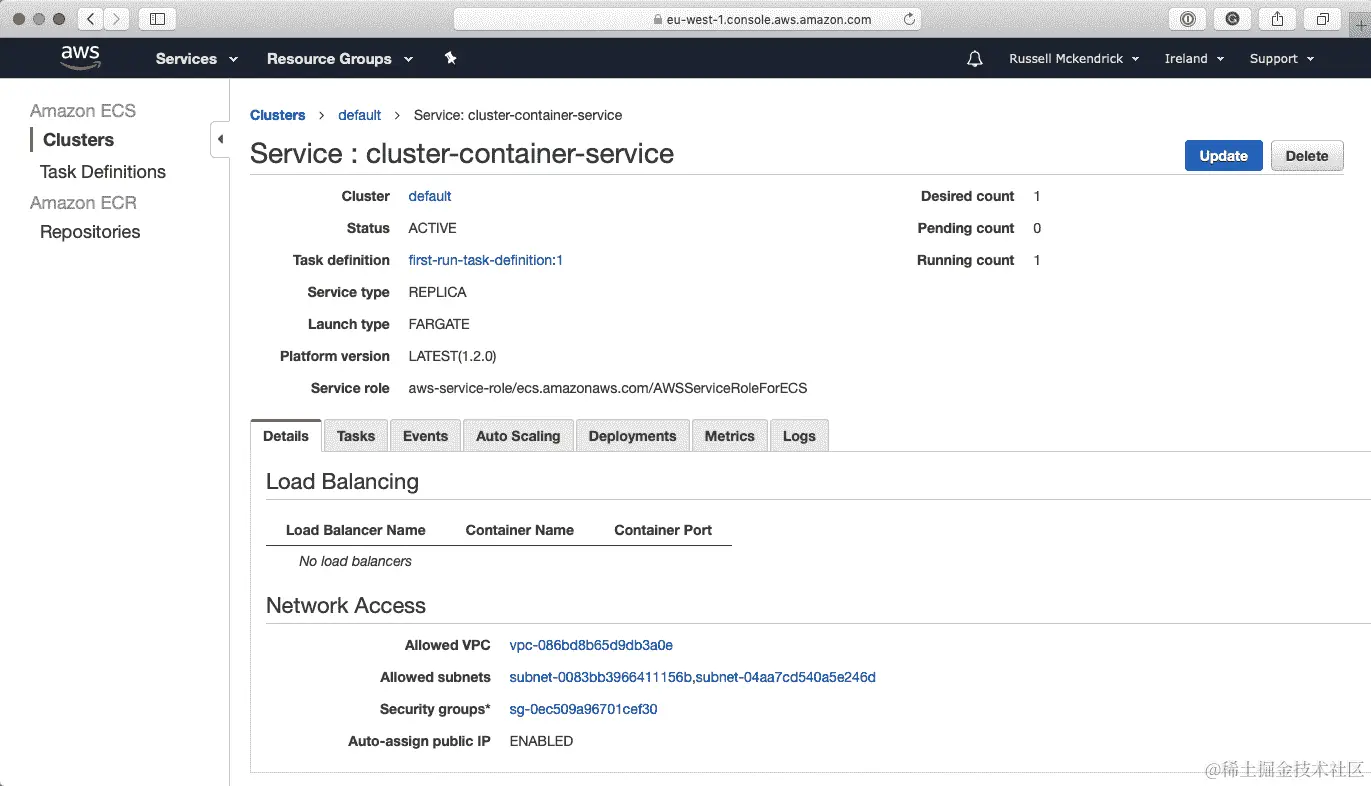Toggle the Safari sidebar icon

[x=157, y=19]
